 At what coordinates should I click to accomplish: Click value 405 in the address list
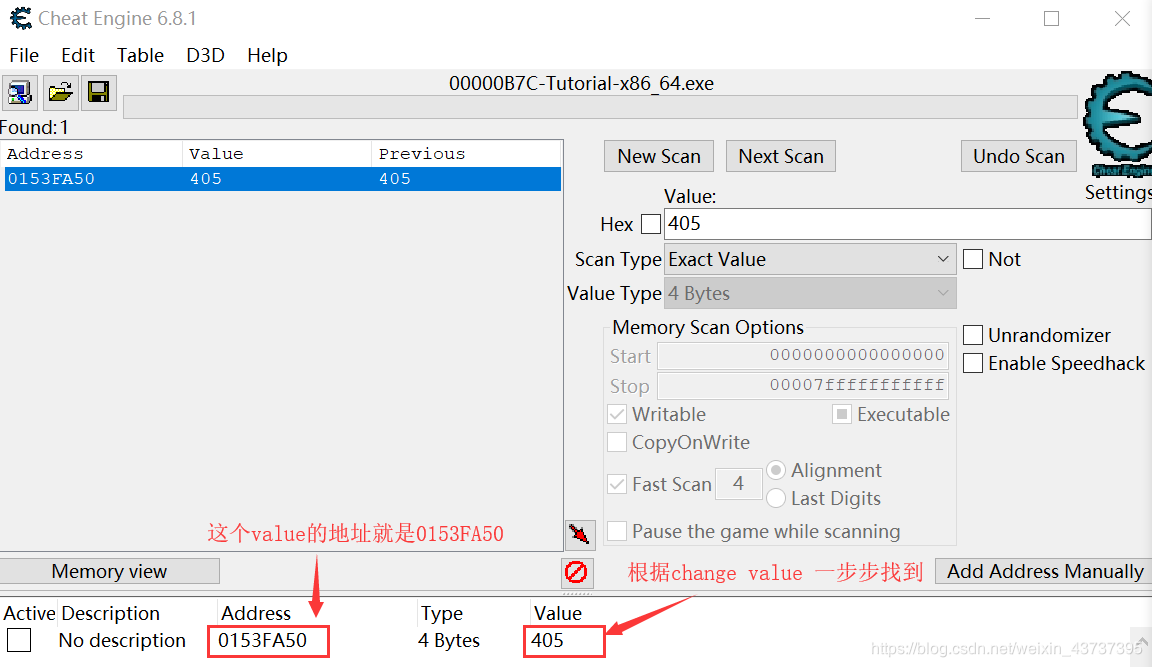pos(547,641)
